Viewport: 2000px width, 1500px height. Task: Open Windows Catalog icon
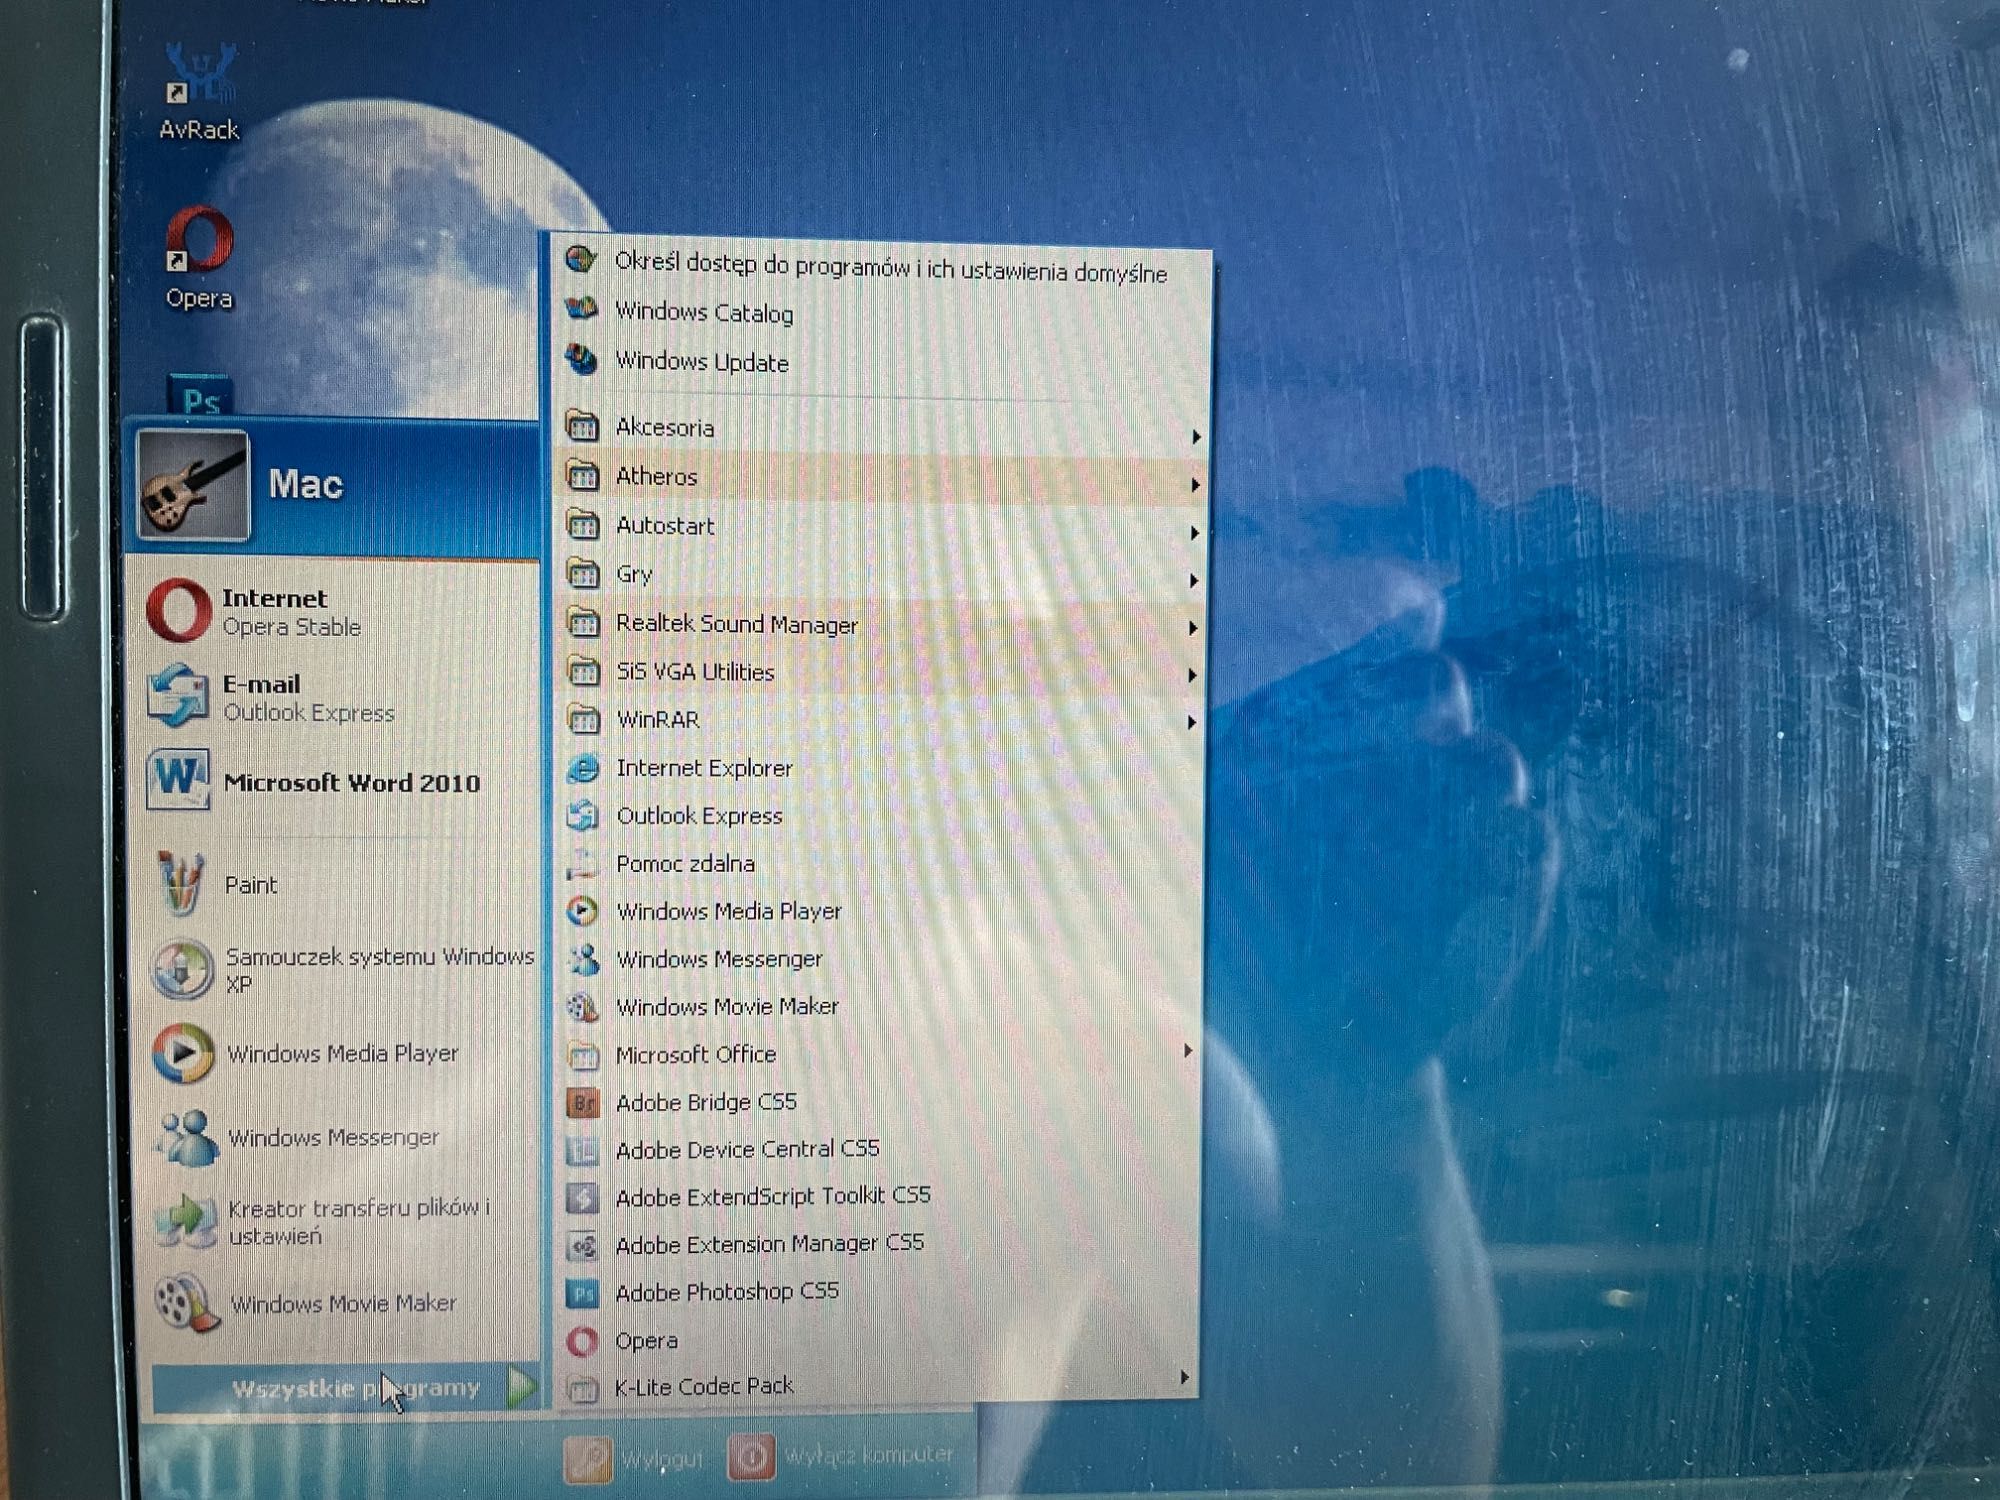(581, 309)
